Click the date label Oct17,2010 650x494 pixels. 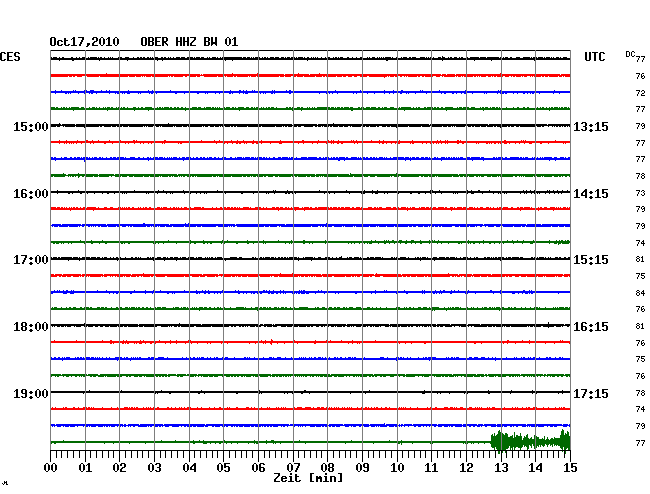click(84, 42)
